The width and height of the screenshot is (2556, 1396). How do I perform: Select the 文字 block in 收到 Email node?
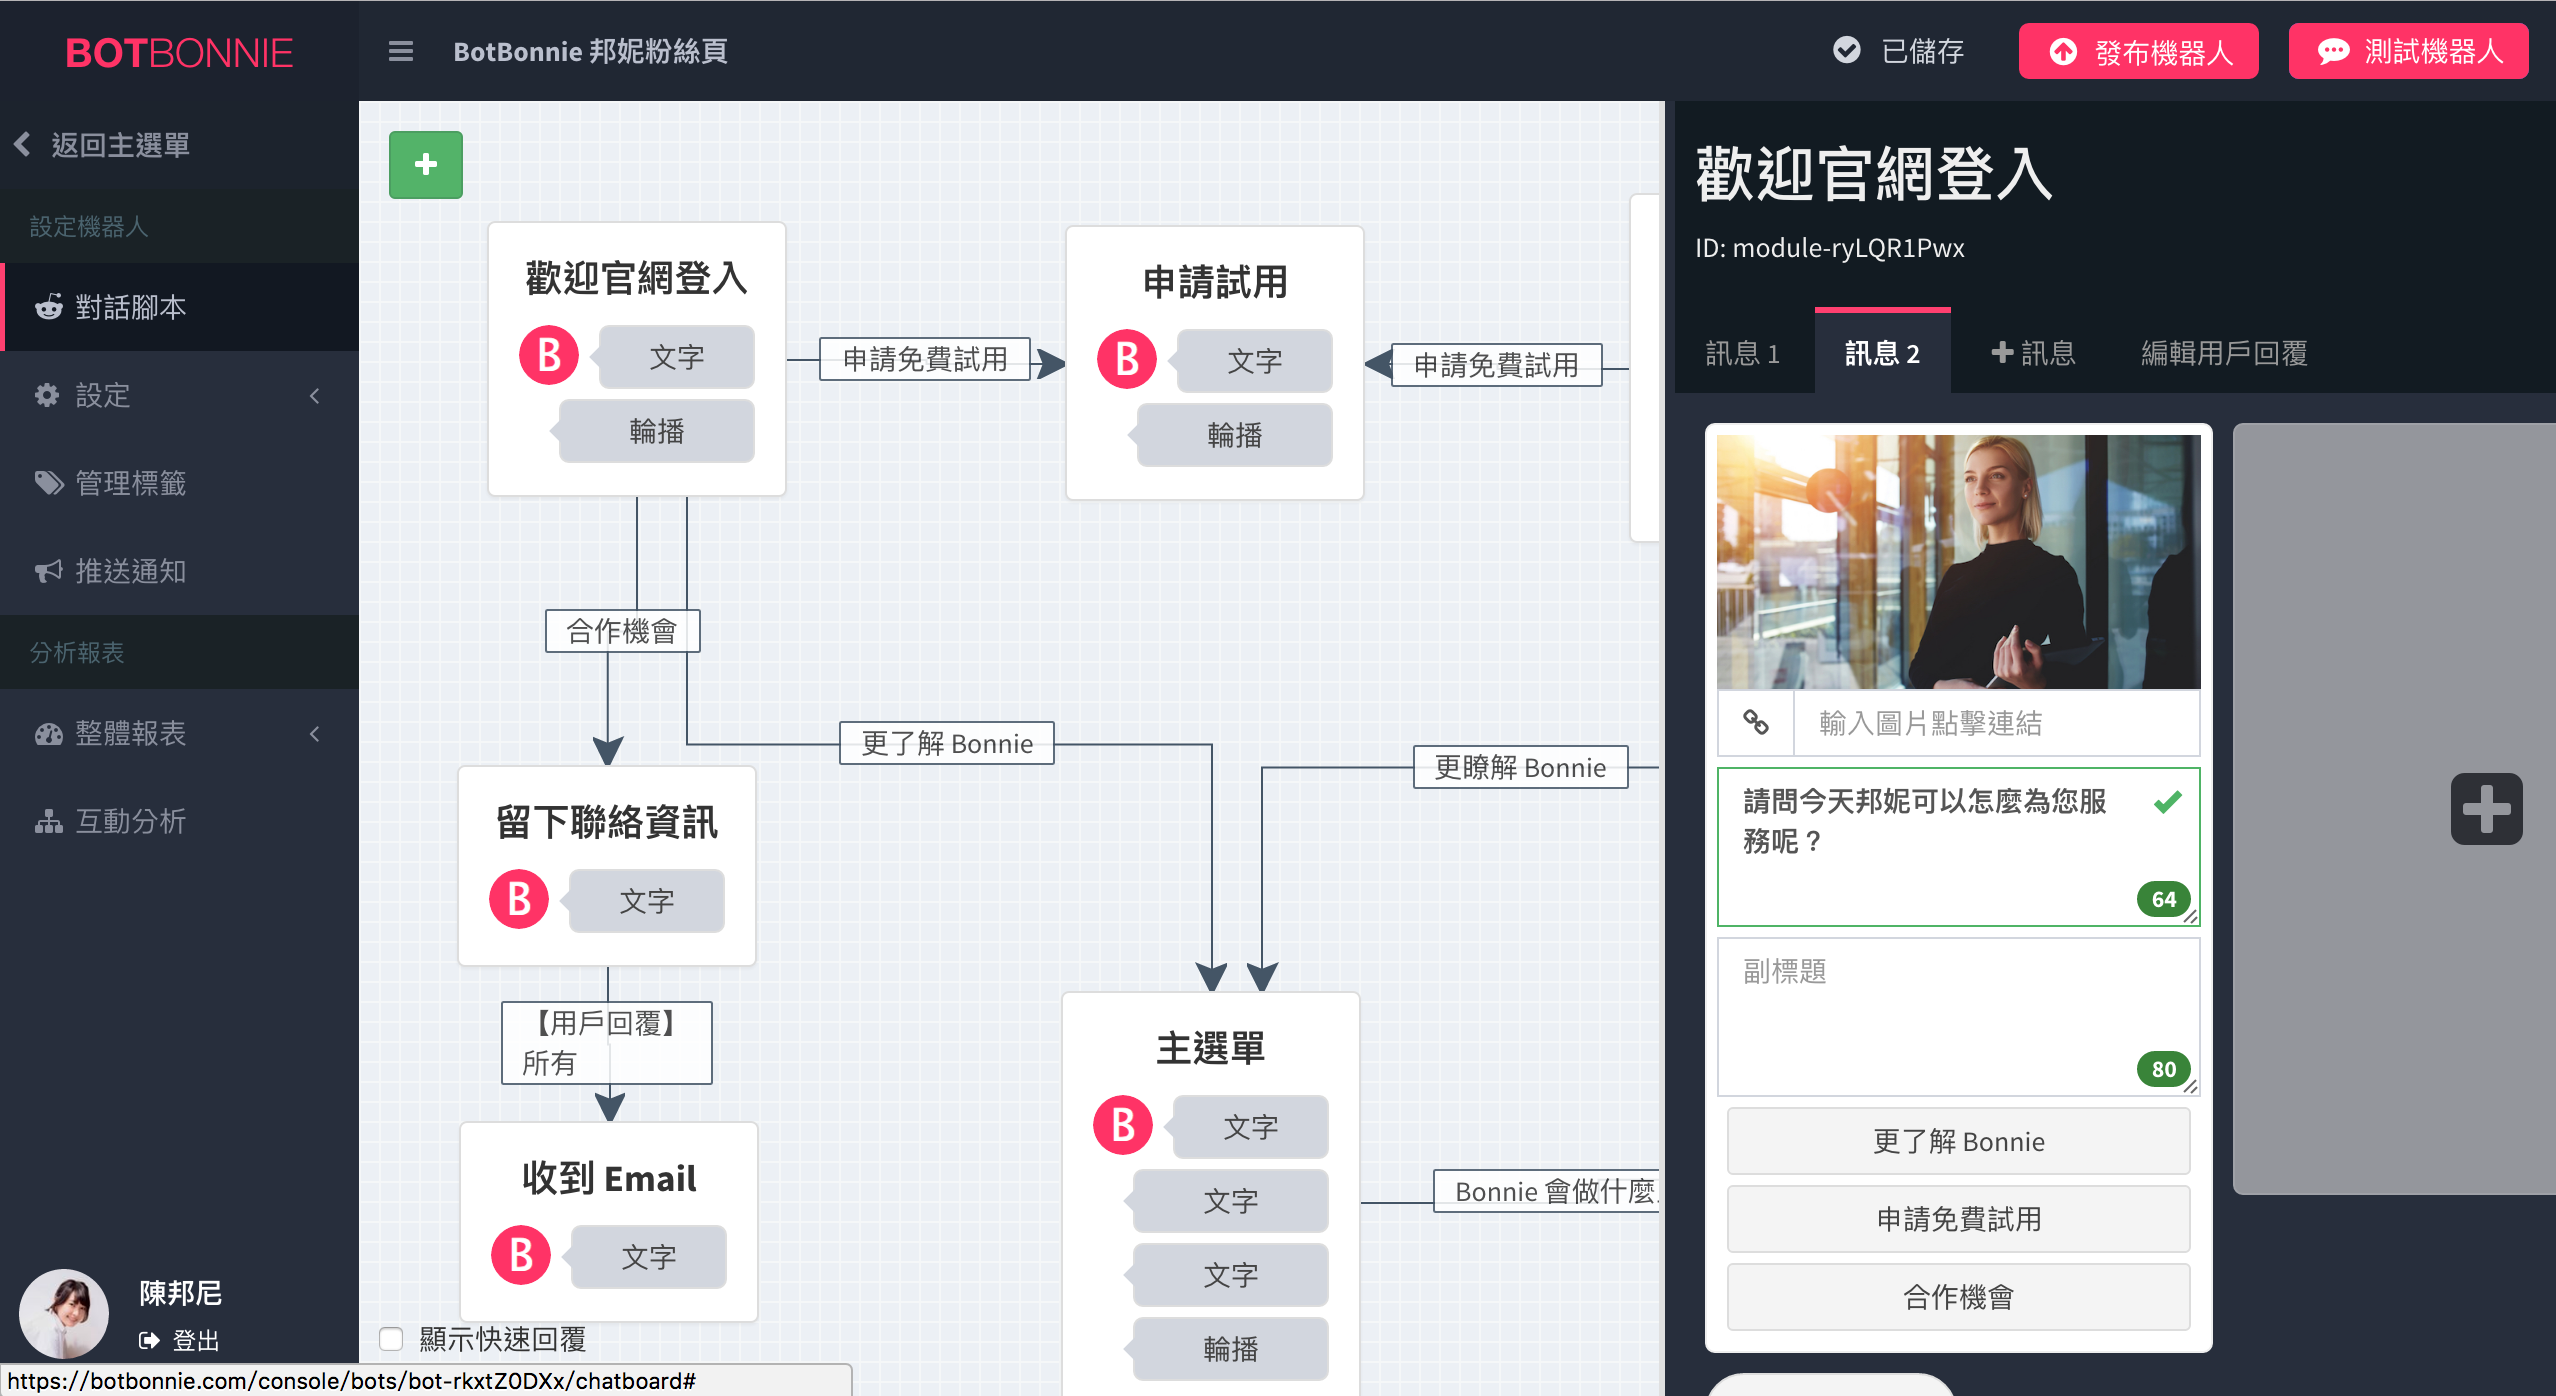click(x=649, y=1257)
